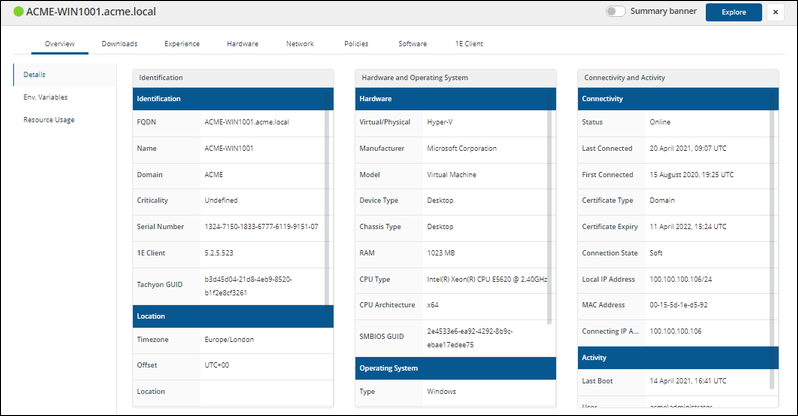Click the Identification panel scrollbar
798x416 pixels.
(x=328, y=200)
